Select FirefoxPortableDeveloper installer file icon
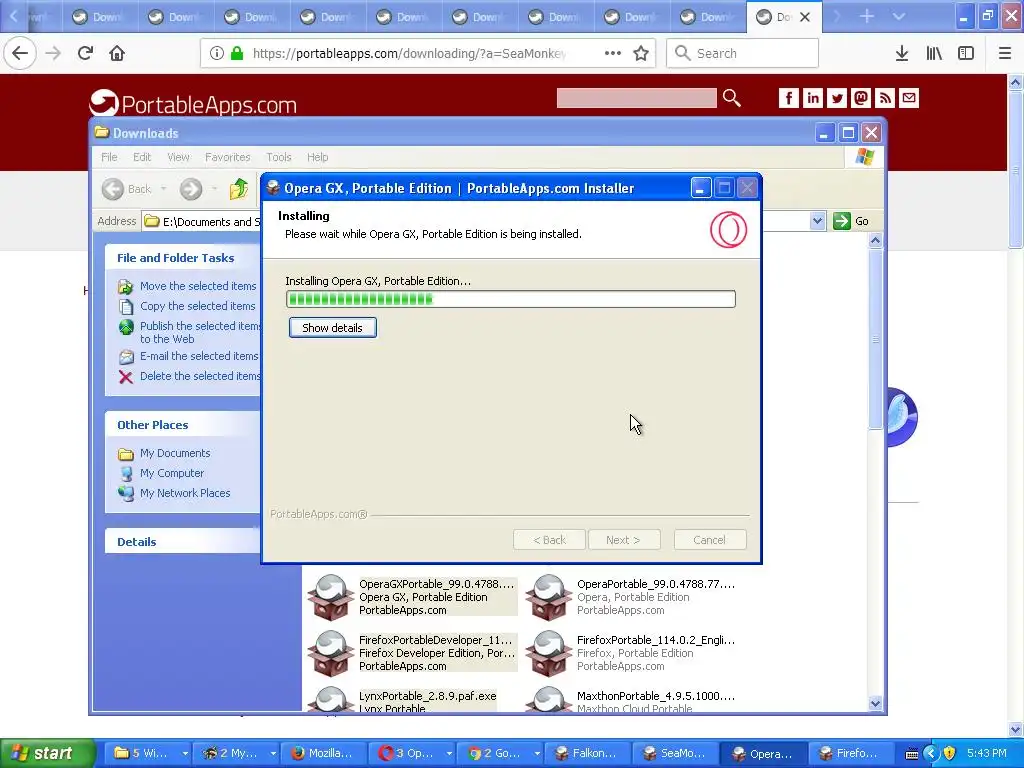 point(331,653)
